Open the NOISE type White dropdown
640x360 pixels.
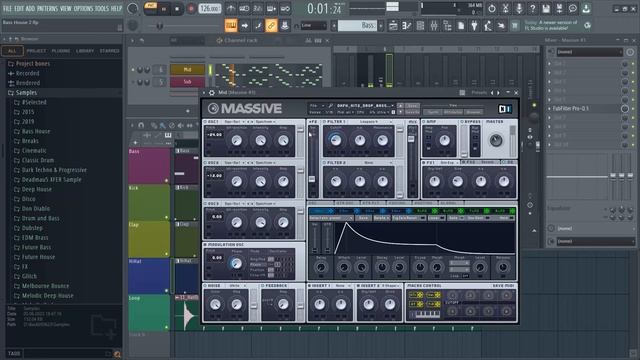pyautogui.click(x=237, y=286)
